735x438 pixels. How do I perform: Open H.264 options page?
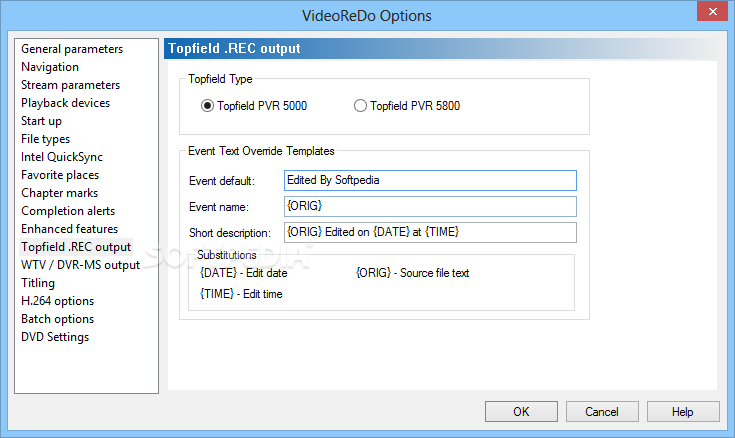(58, 301)
